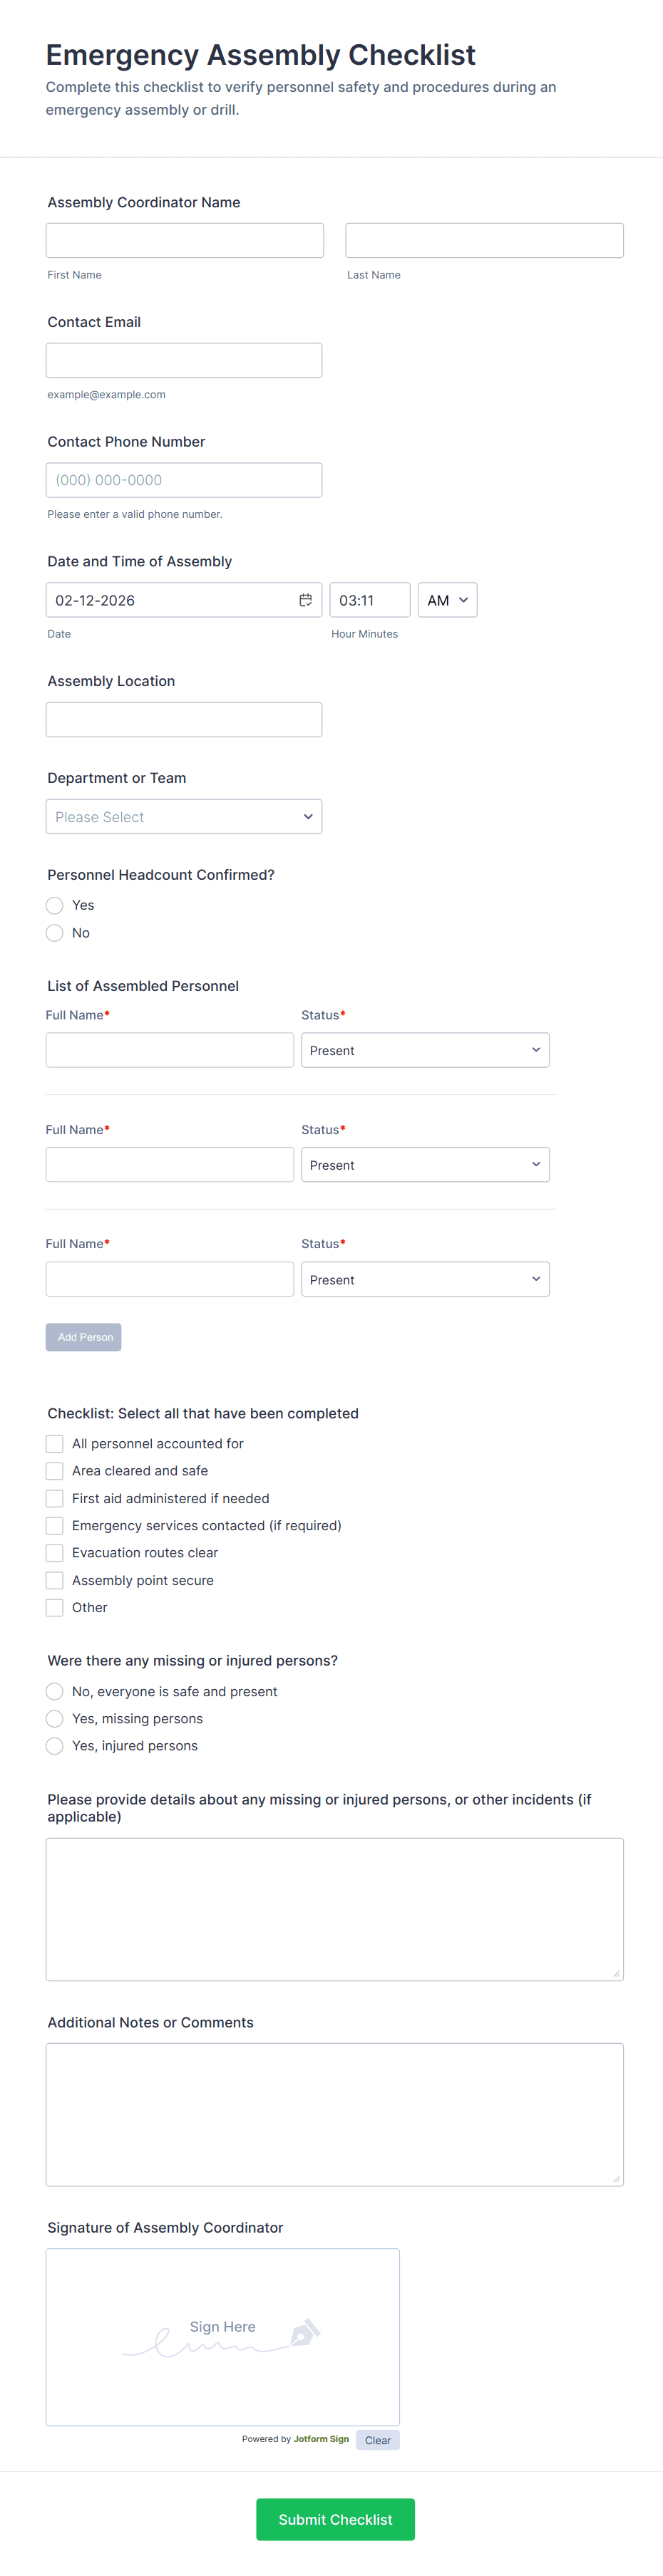Open the AM/PM dropdown

[x=447, y=600]
